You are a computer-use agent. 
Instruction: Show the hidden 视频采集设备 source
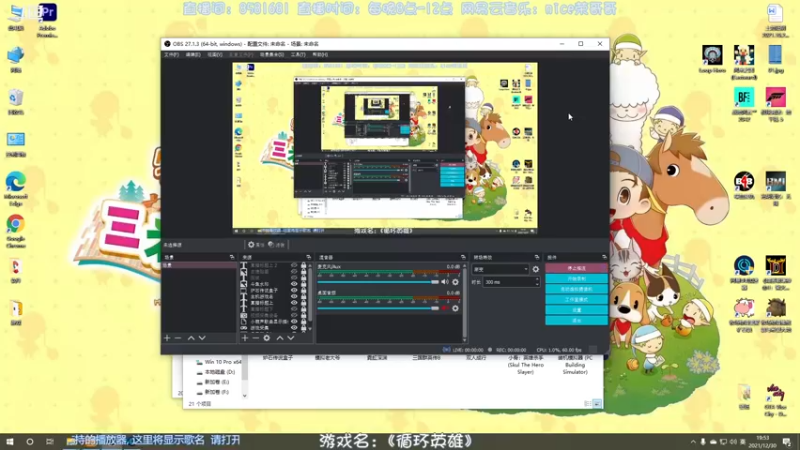(294, 315)
